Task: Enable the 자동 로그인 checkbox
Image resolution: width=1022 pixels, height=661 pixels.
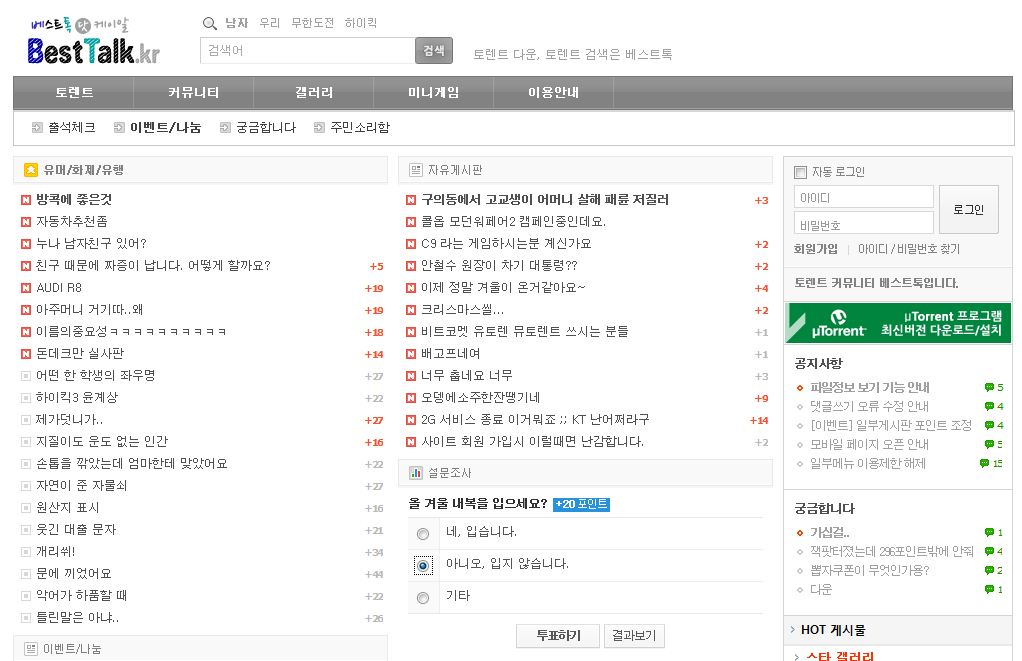Action: tap(800, 172)
